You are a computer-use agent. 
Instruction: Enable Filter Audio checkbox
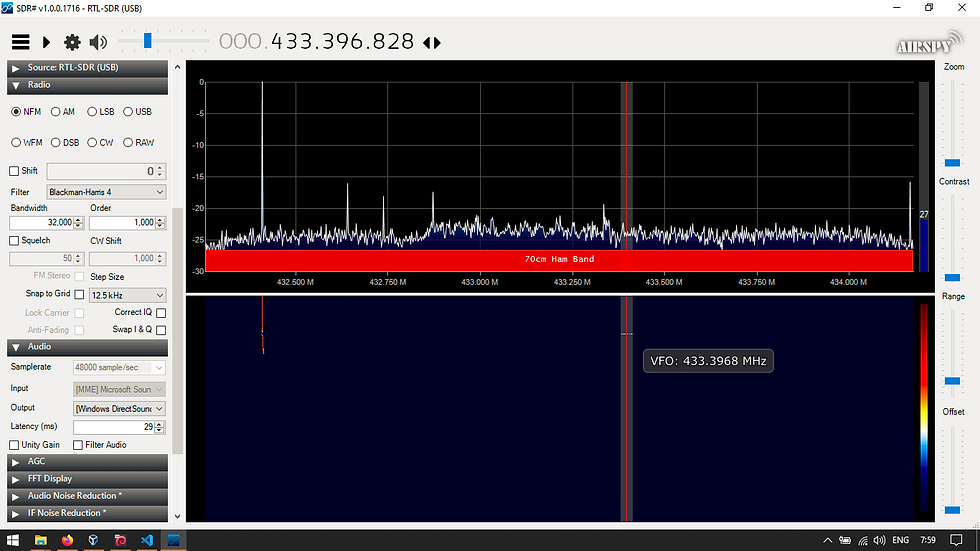pyautogui.click(x=78, y=445)
